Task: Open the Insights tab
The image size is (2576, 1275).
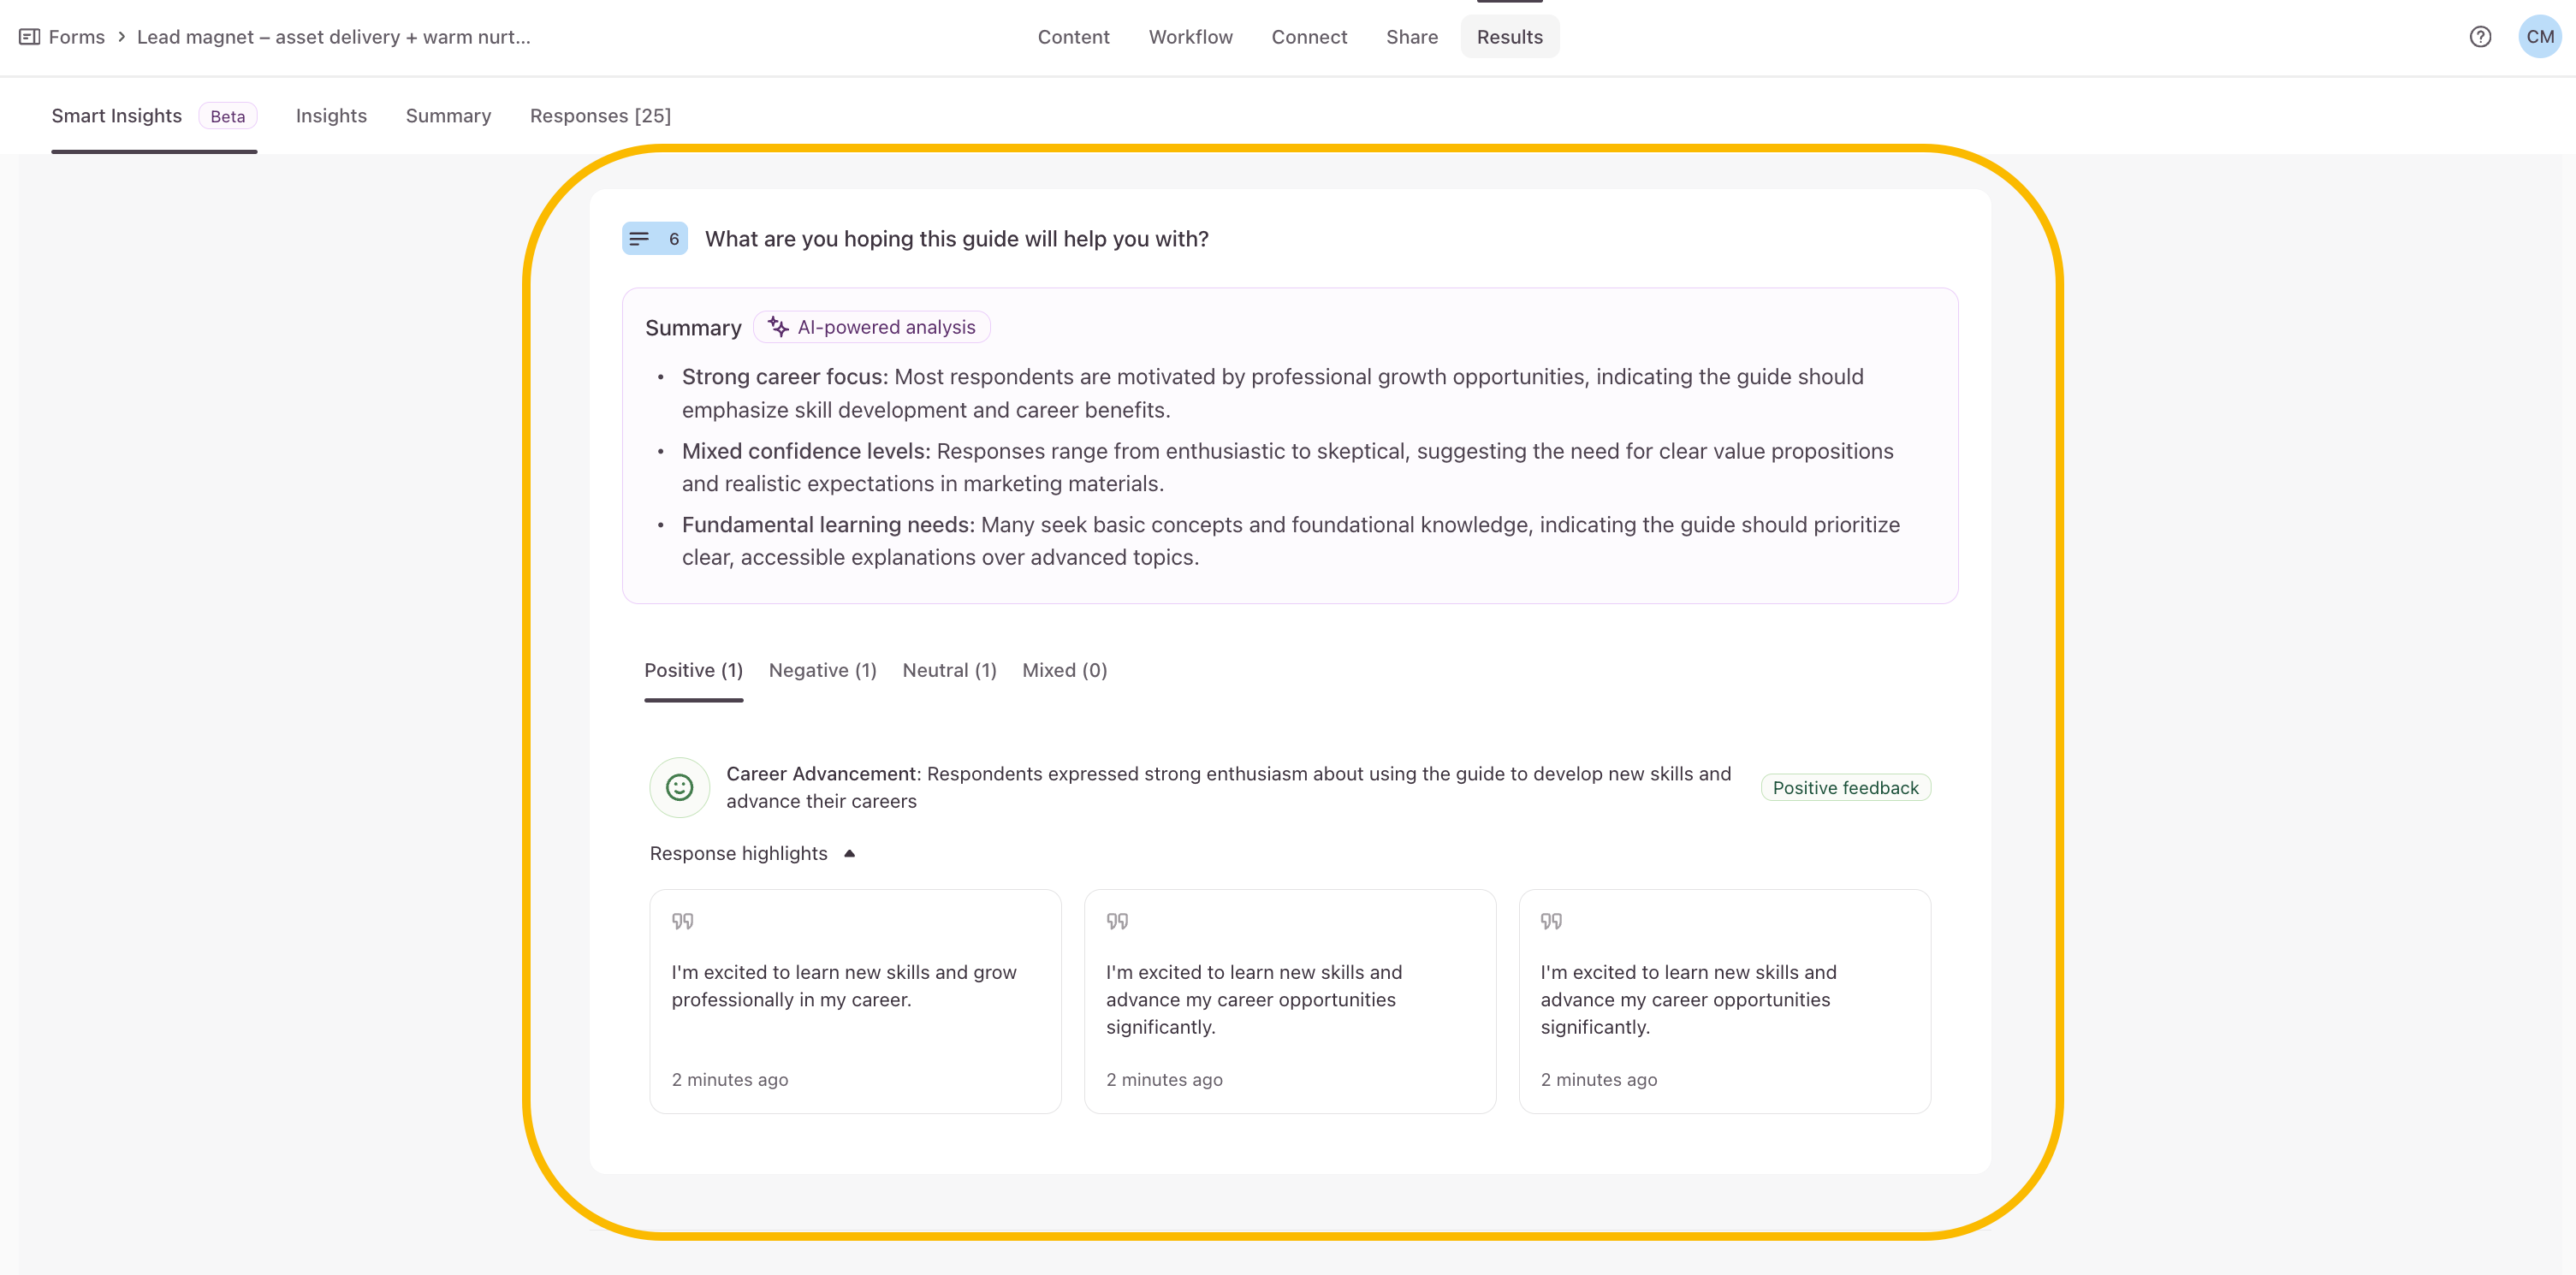Action: (331, 116)
